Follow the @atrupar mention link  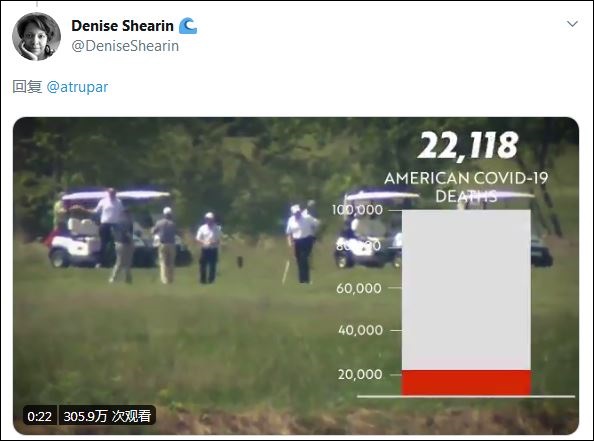[77, 87]
